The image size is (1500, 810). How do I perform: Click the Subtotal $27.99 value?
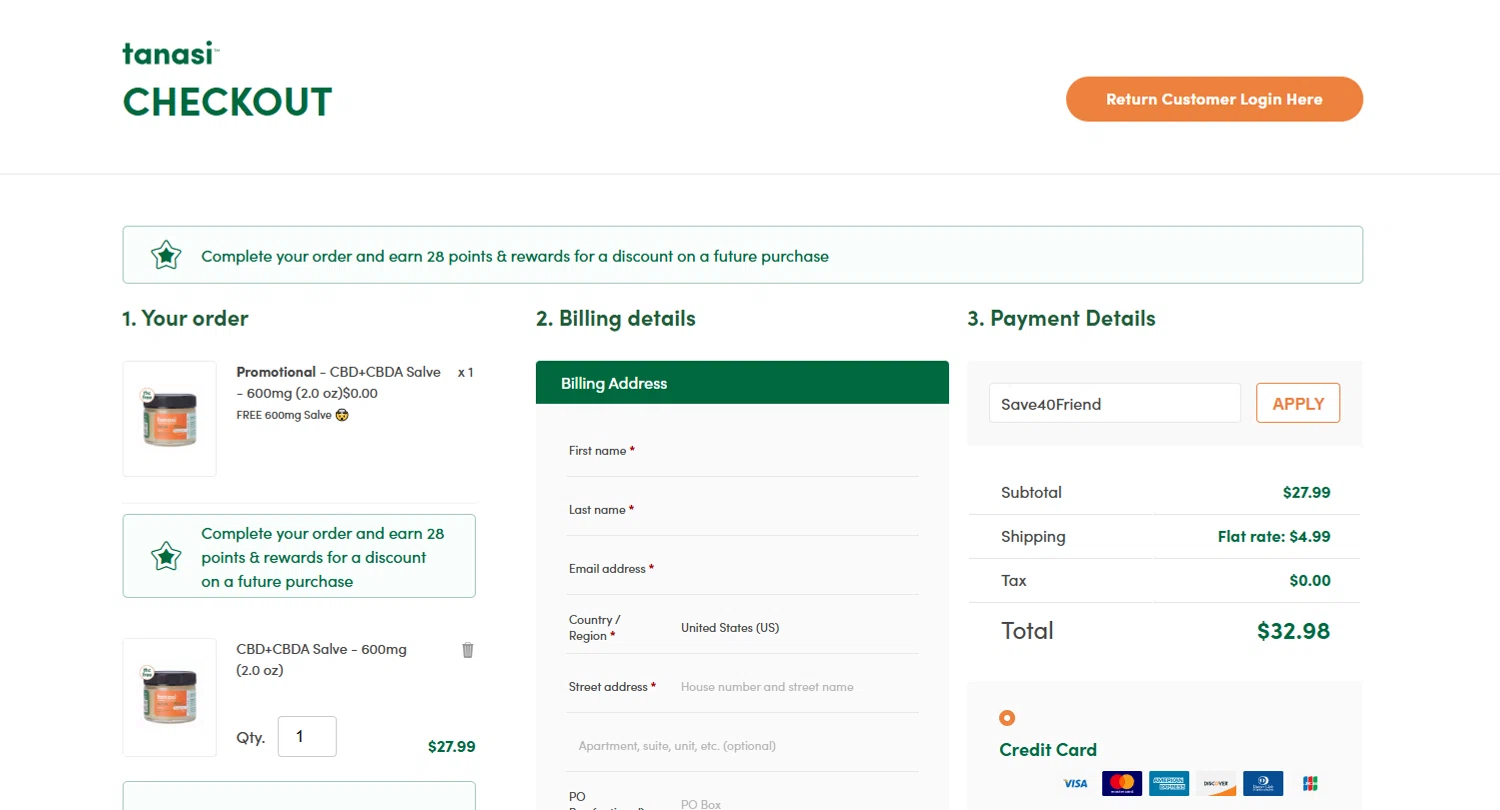pos(1306,493)
